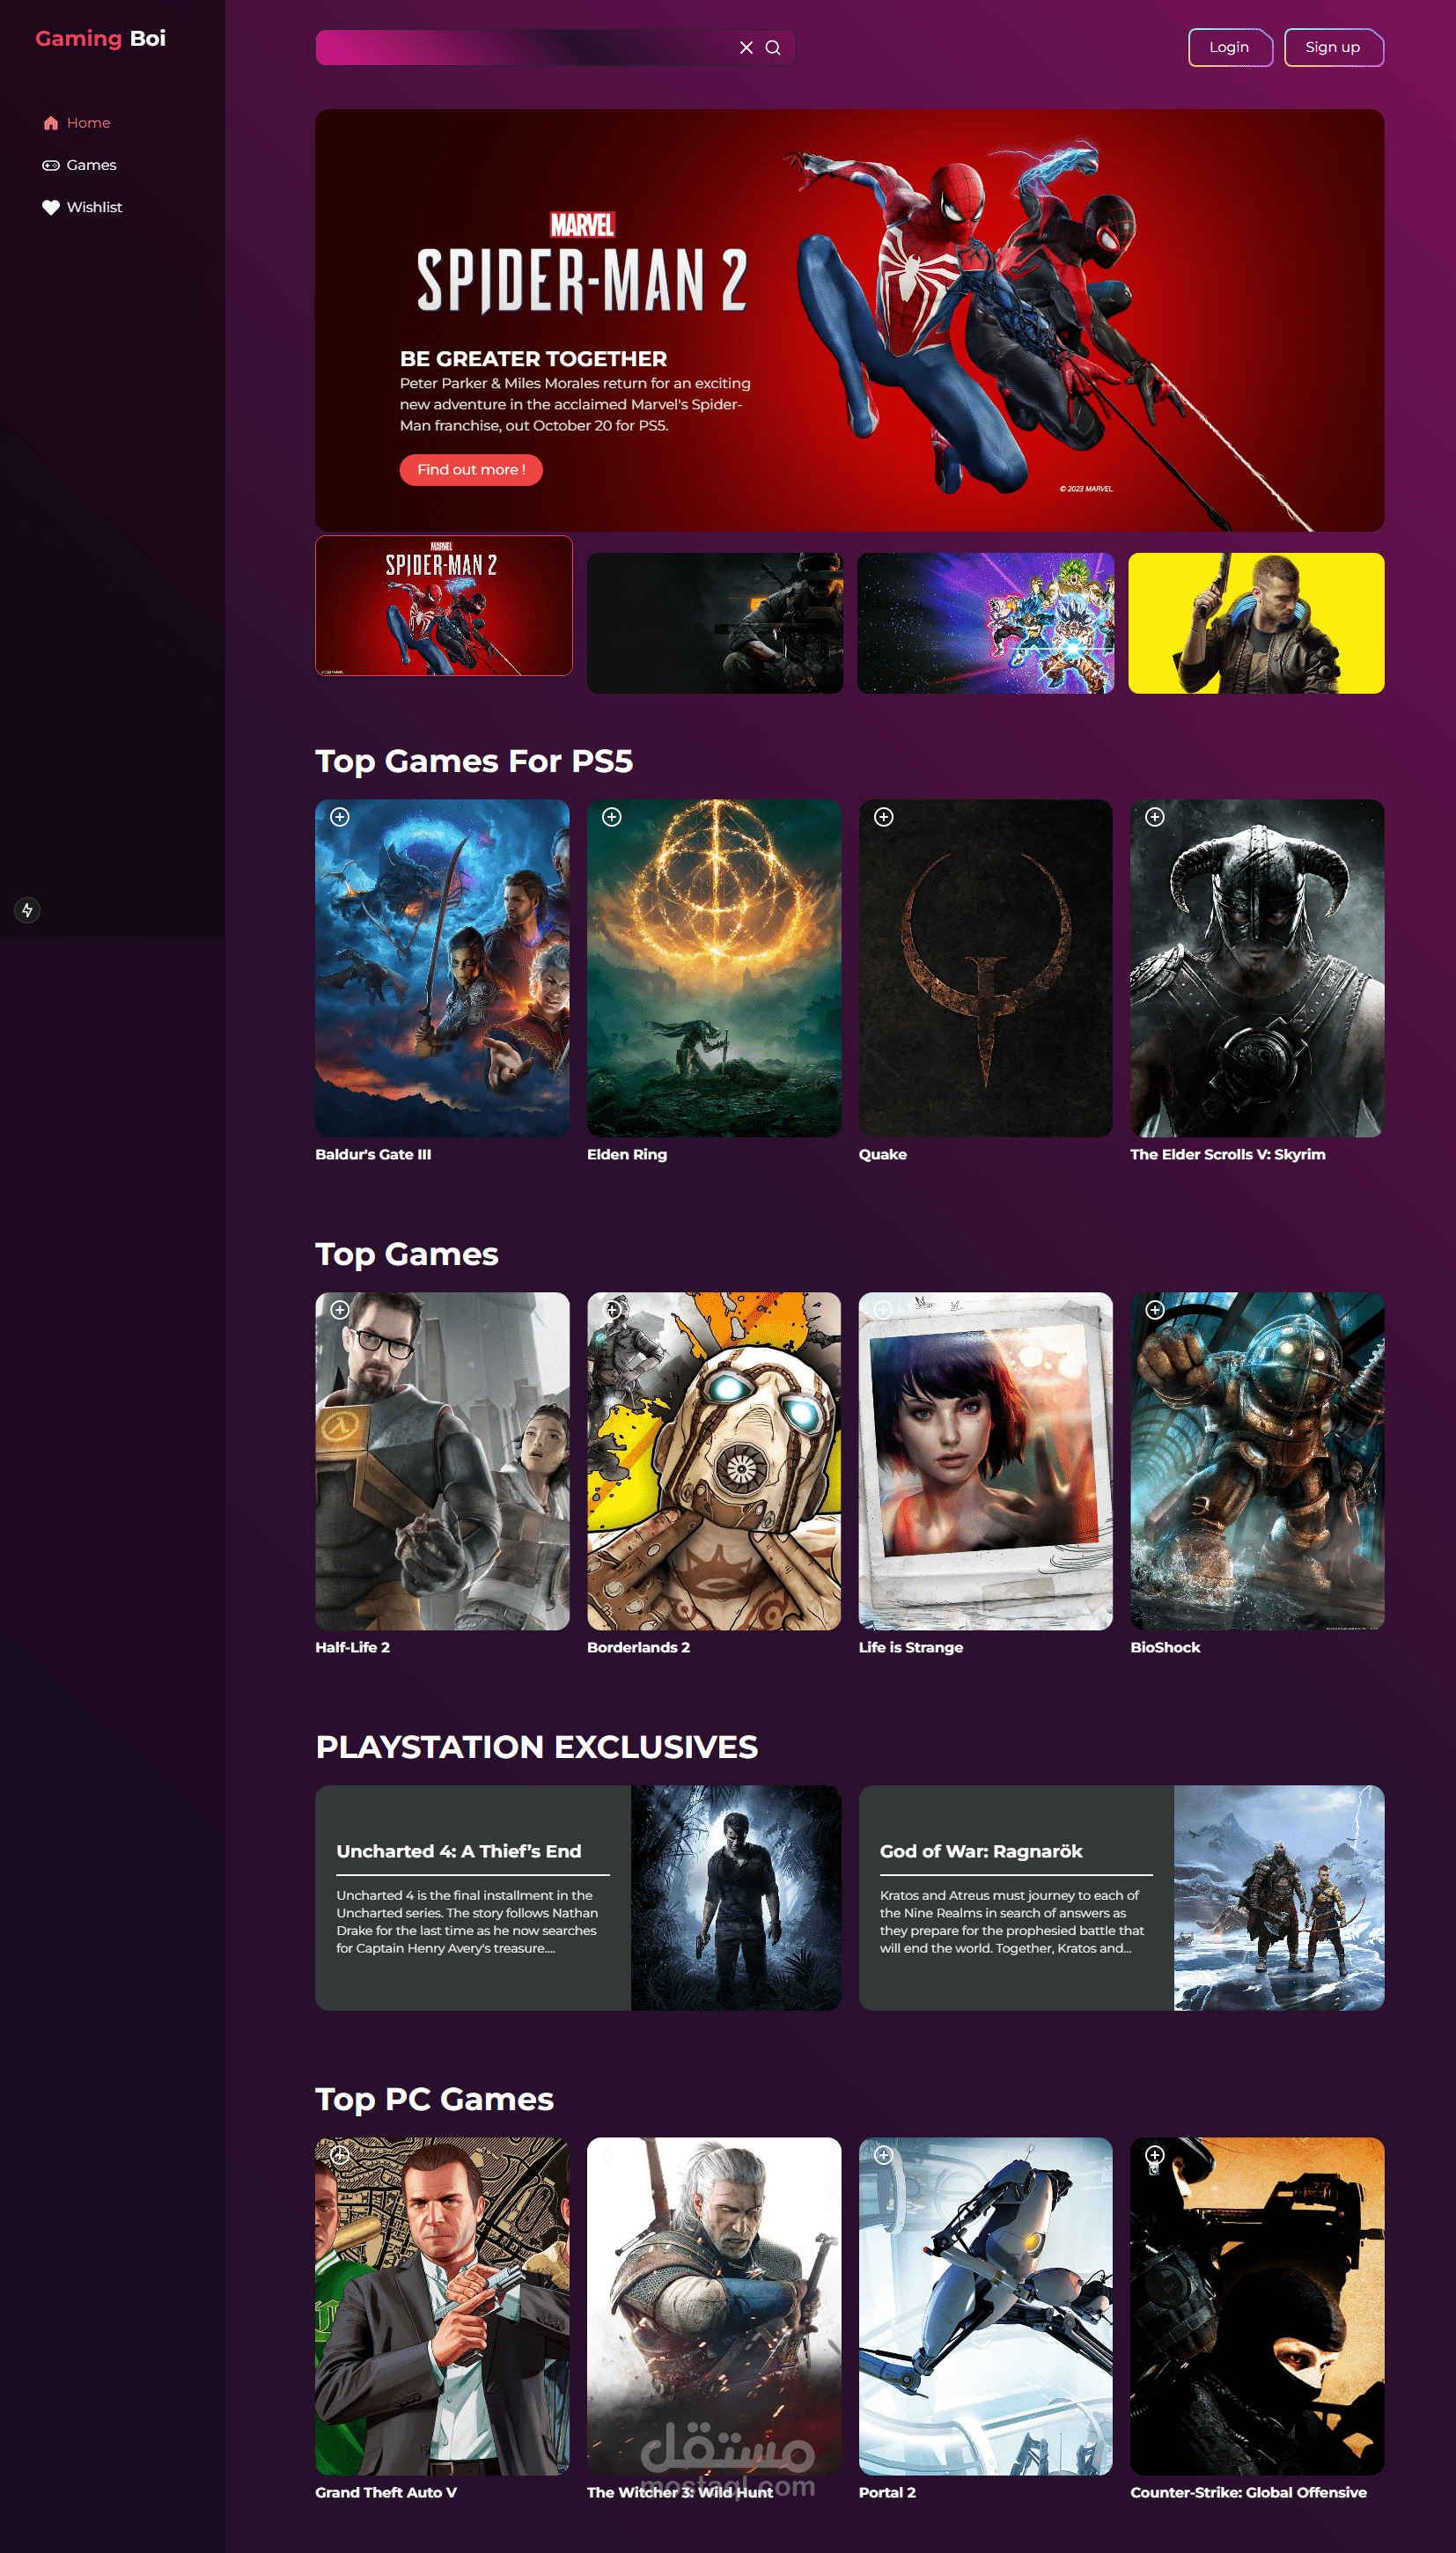Click the lightning bolt badge icon

27,910
